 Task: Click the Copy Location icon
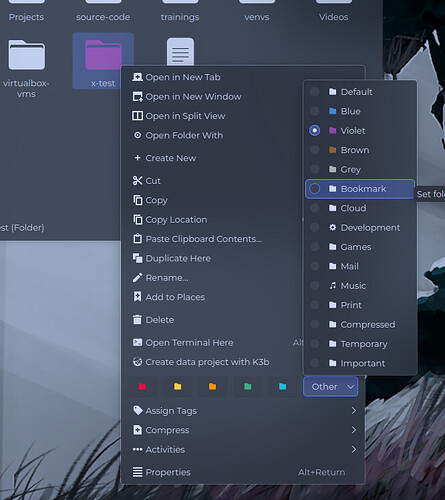click(137, 220)
